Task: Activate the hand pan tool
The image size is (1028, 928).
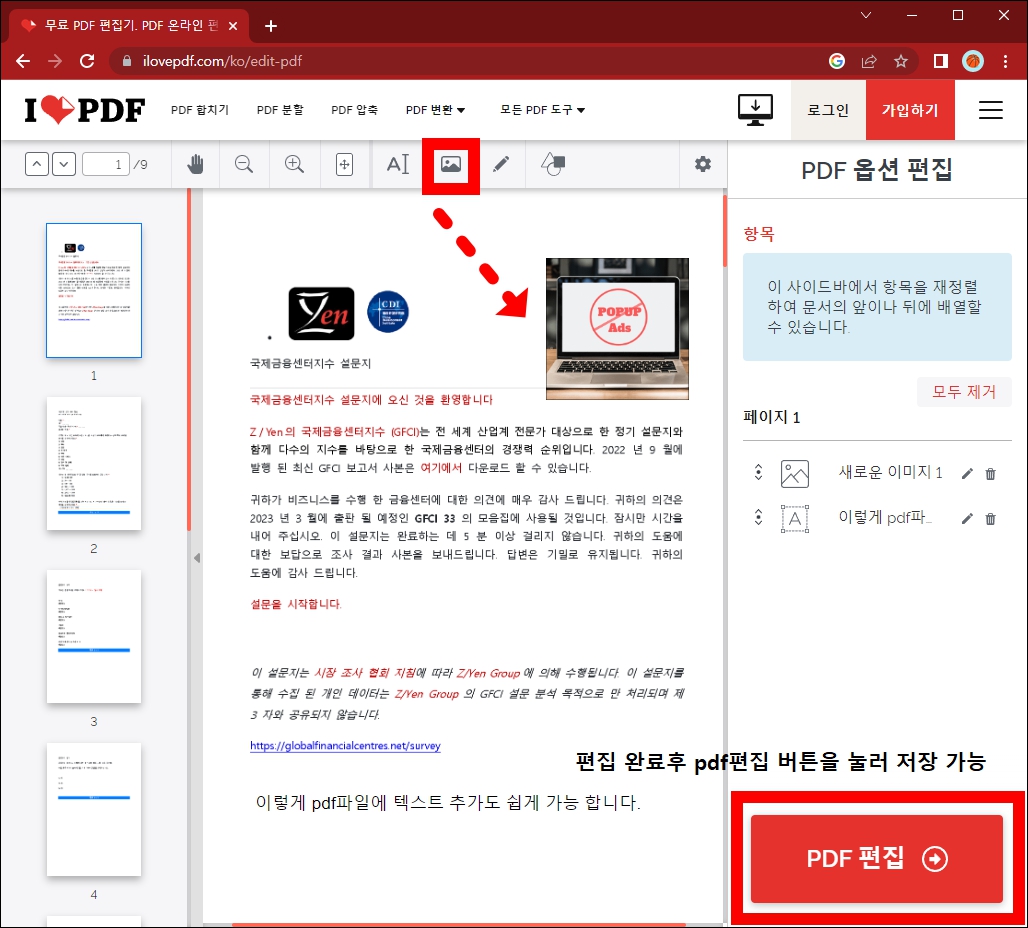Action: (195, 164)
